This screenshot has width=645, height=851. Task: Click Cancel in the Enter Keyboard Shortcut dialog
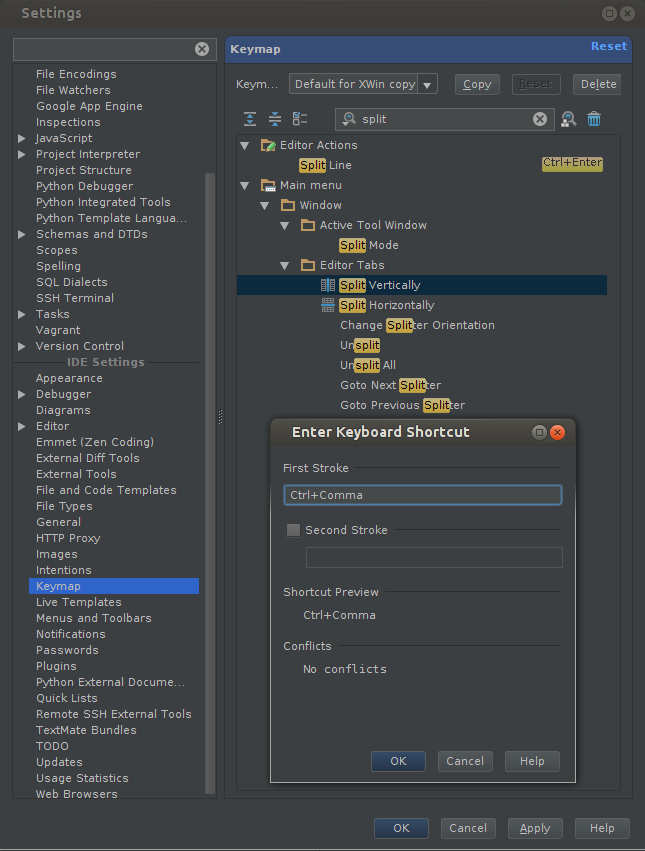pyautogui.click(x=465, y=761)
